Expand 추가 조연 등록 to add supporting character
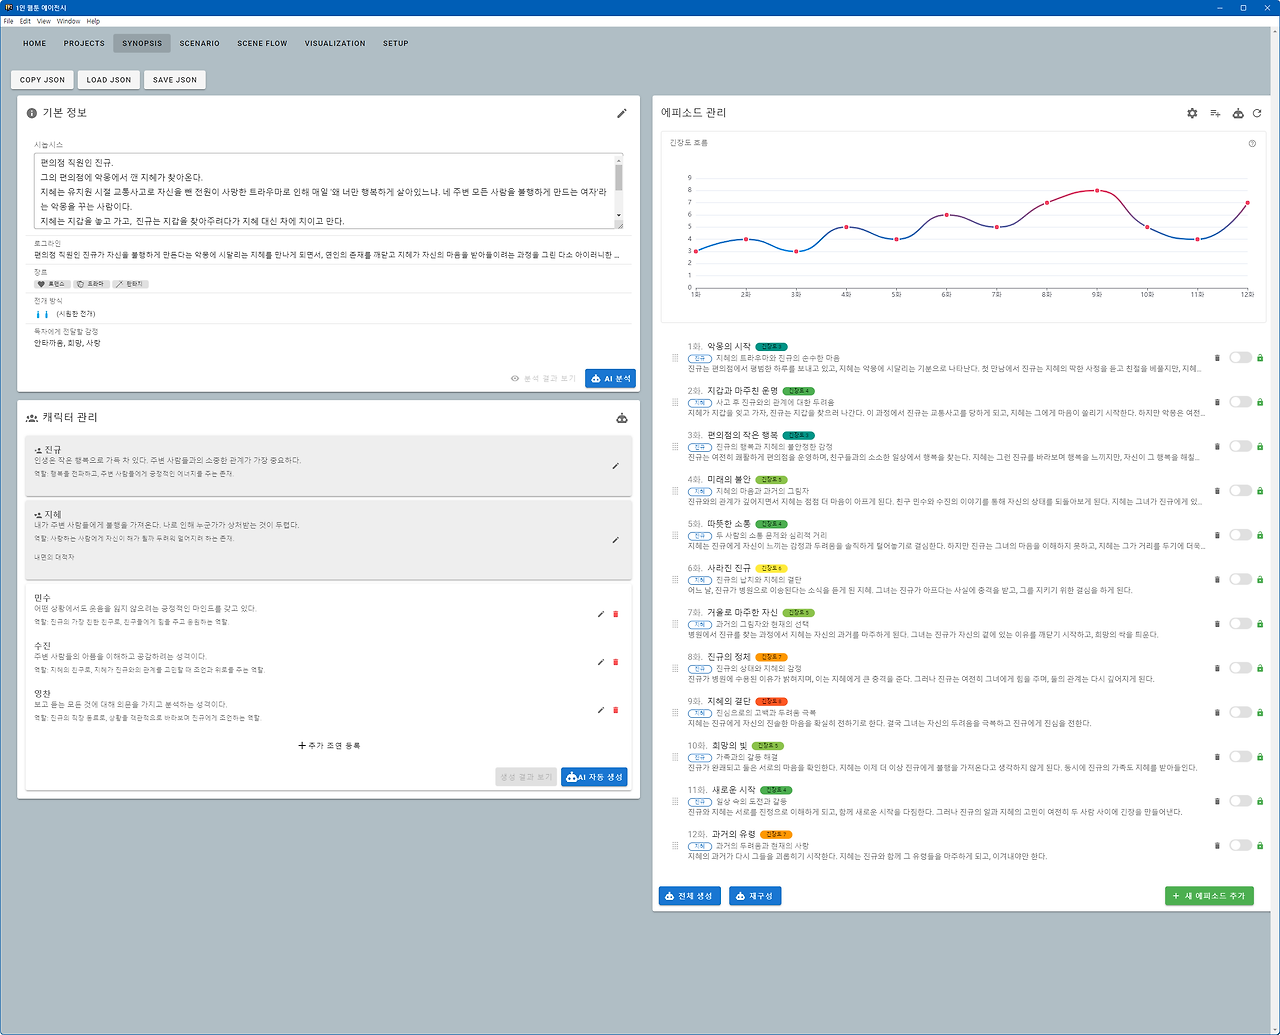Screen dimensions: 1280x1035 pos(329,746)
